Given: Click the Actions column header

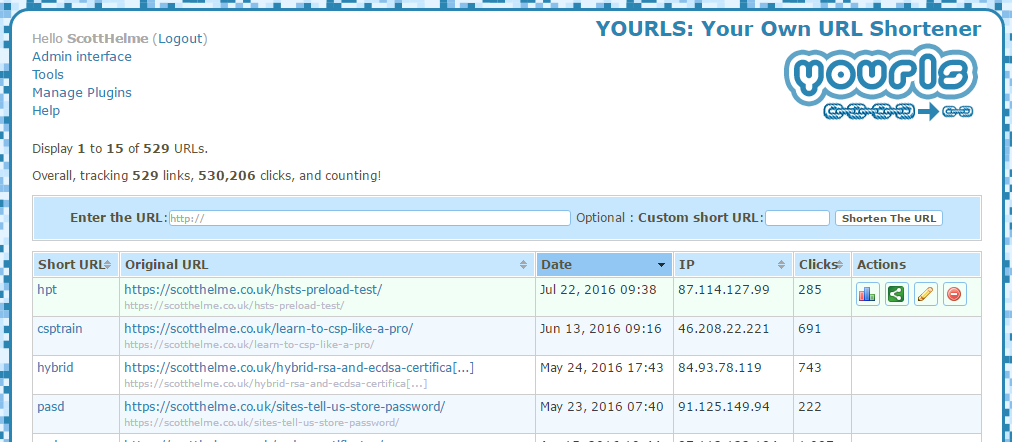Looking at the screenshot, I should [916, 265].
